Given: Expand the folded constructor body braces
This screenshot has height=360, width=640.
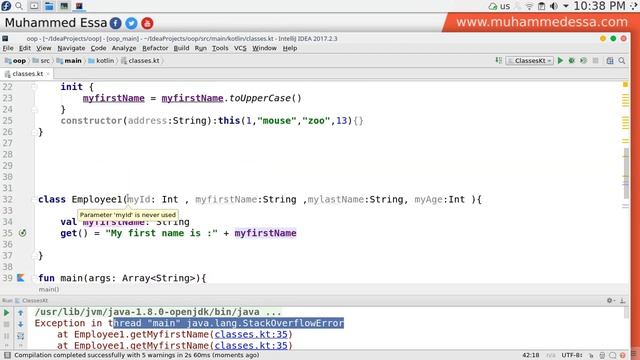Looking at the screenshot, I should [358, 121].
